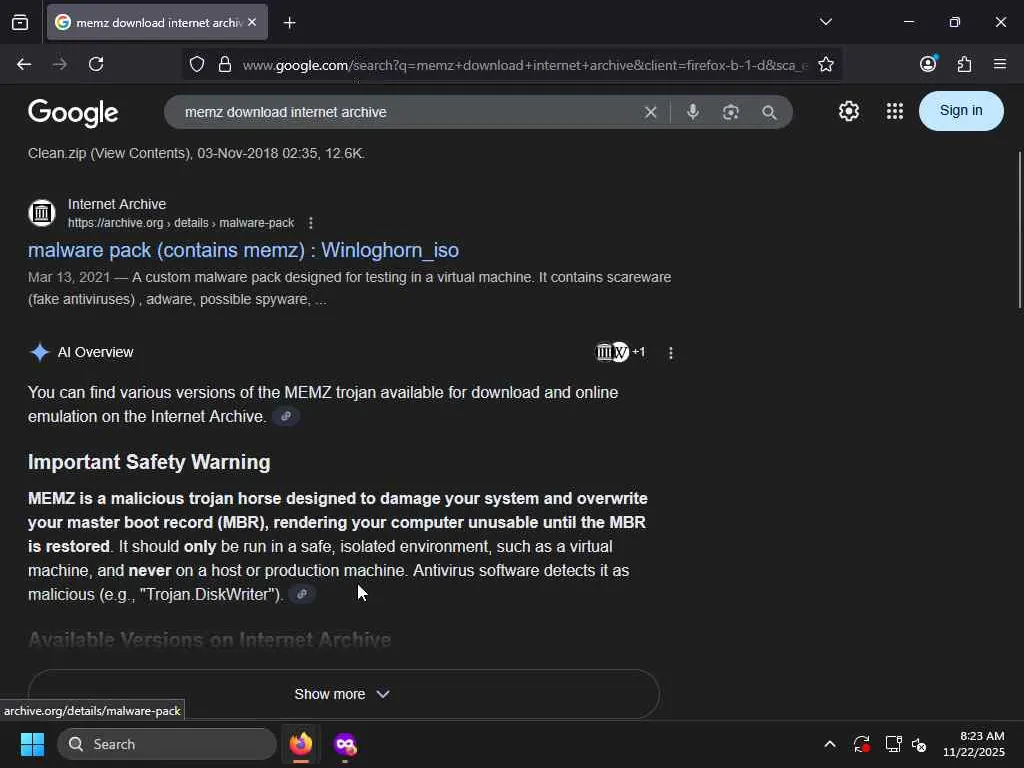This screenshot has width=1024, height=768.
Task: Open the Firefox View tab overview icon
Action: (20, 23)
